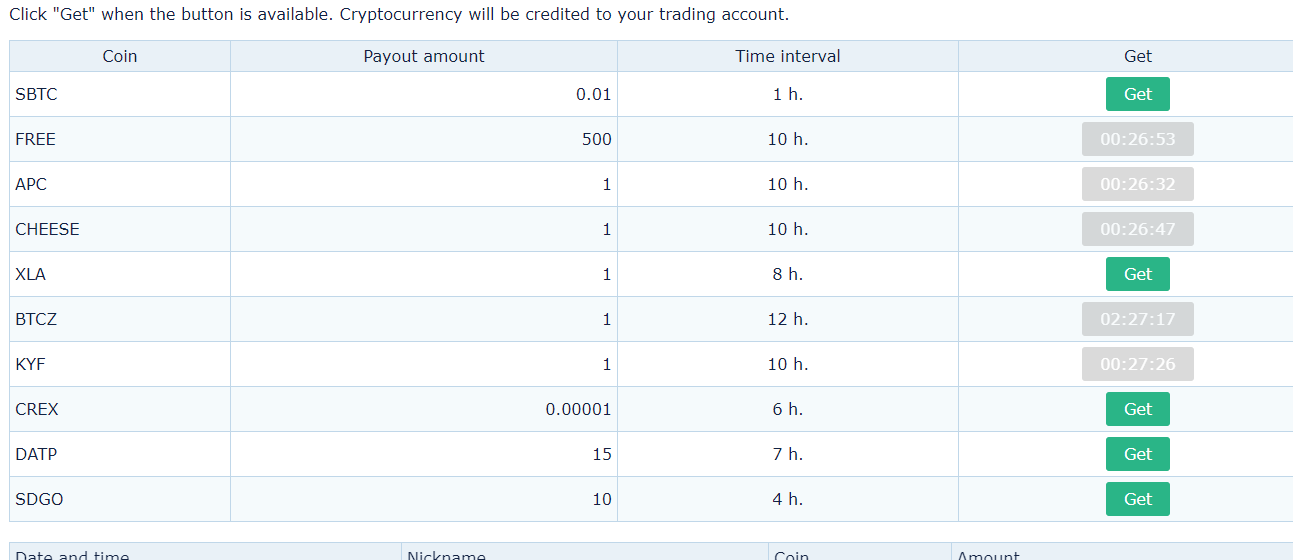Claim the XLA coin with Get
This screenshot has width=1293, height=560.
coord(1137,274)
